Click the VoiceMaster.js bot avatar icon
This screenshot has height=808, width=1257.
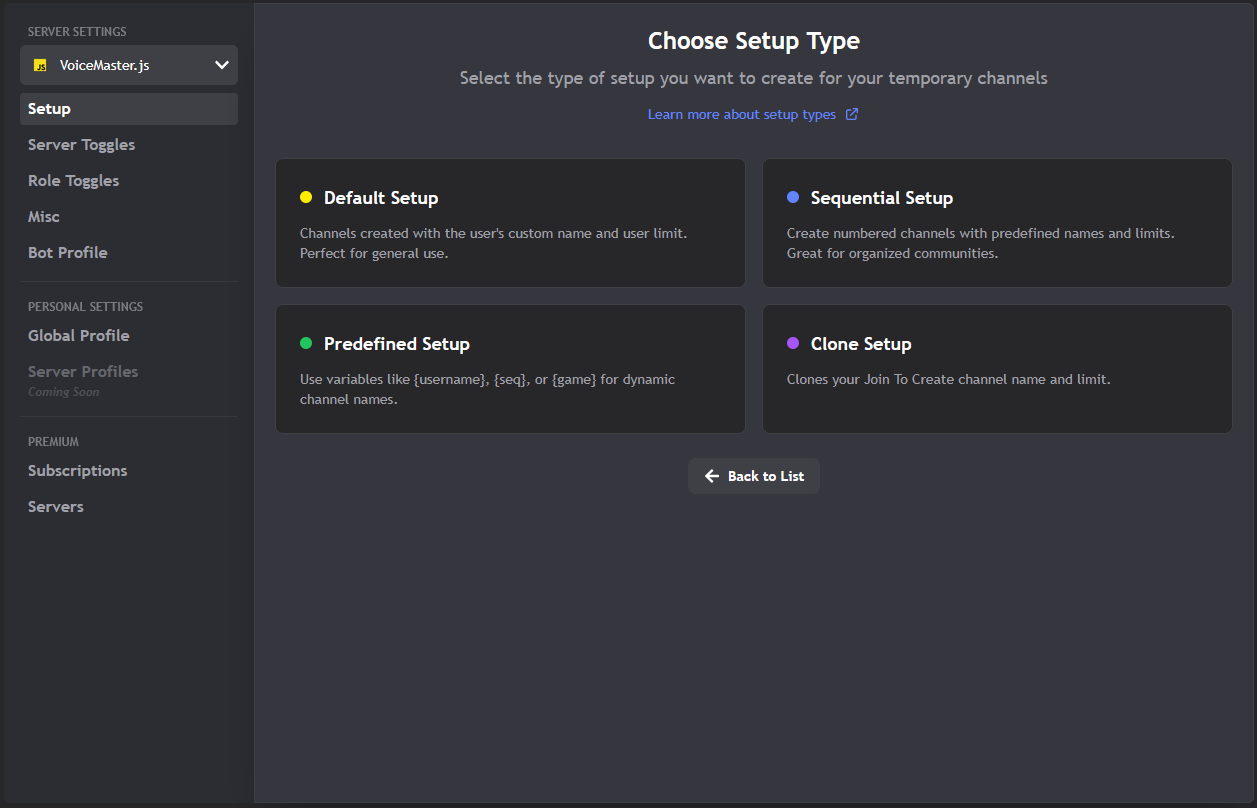coord(39,64)
